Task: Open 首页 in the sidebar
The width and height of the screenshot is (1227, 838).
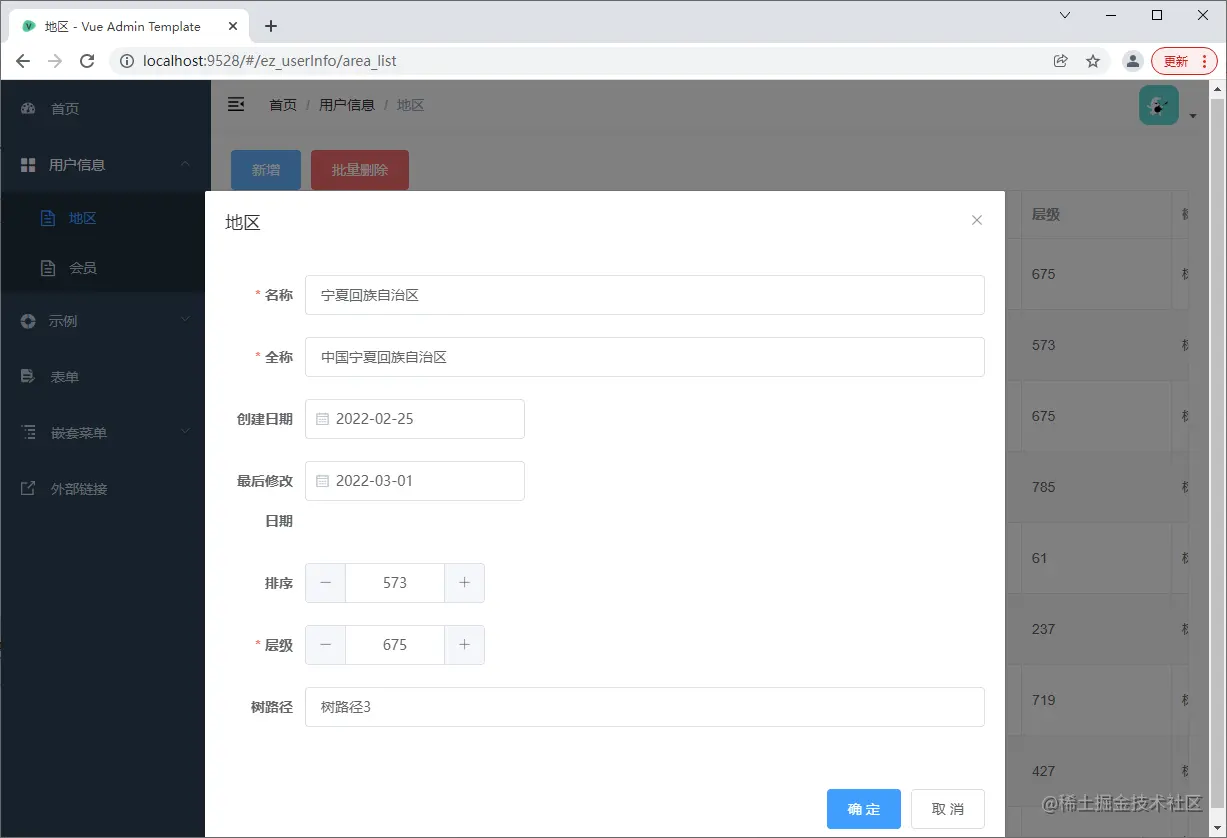Action: tap(105, 108)
